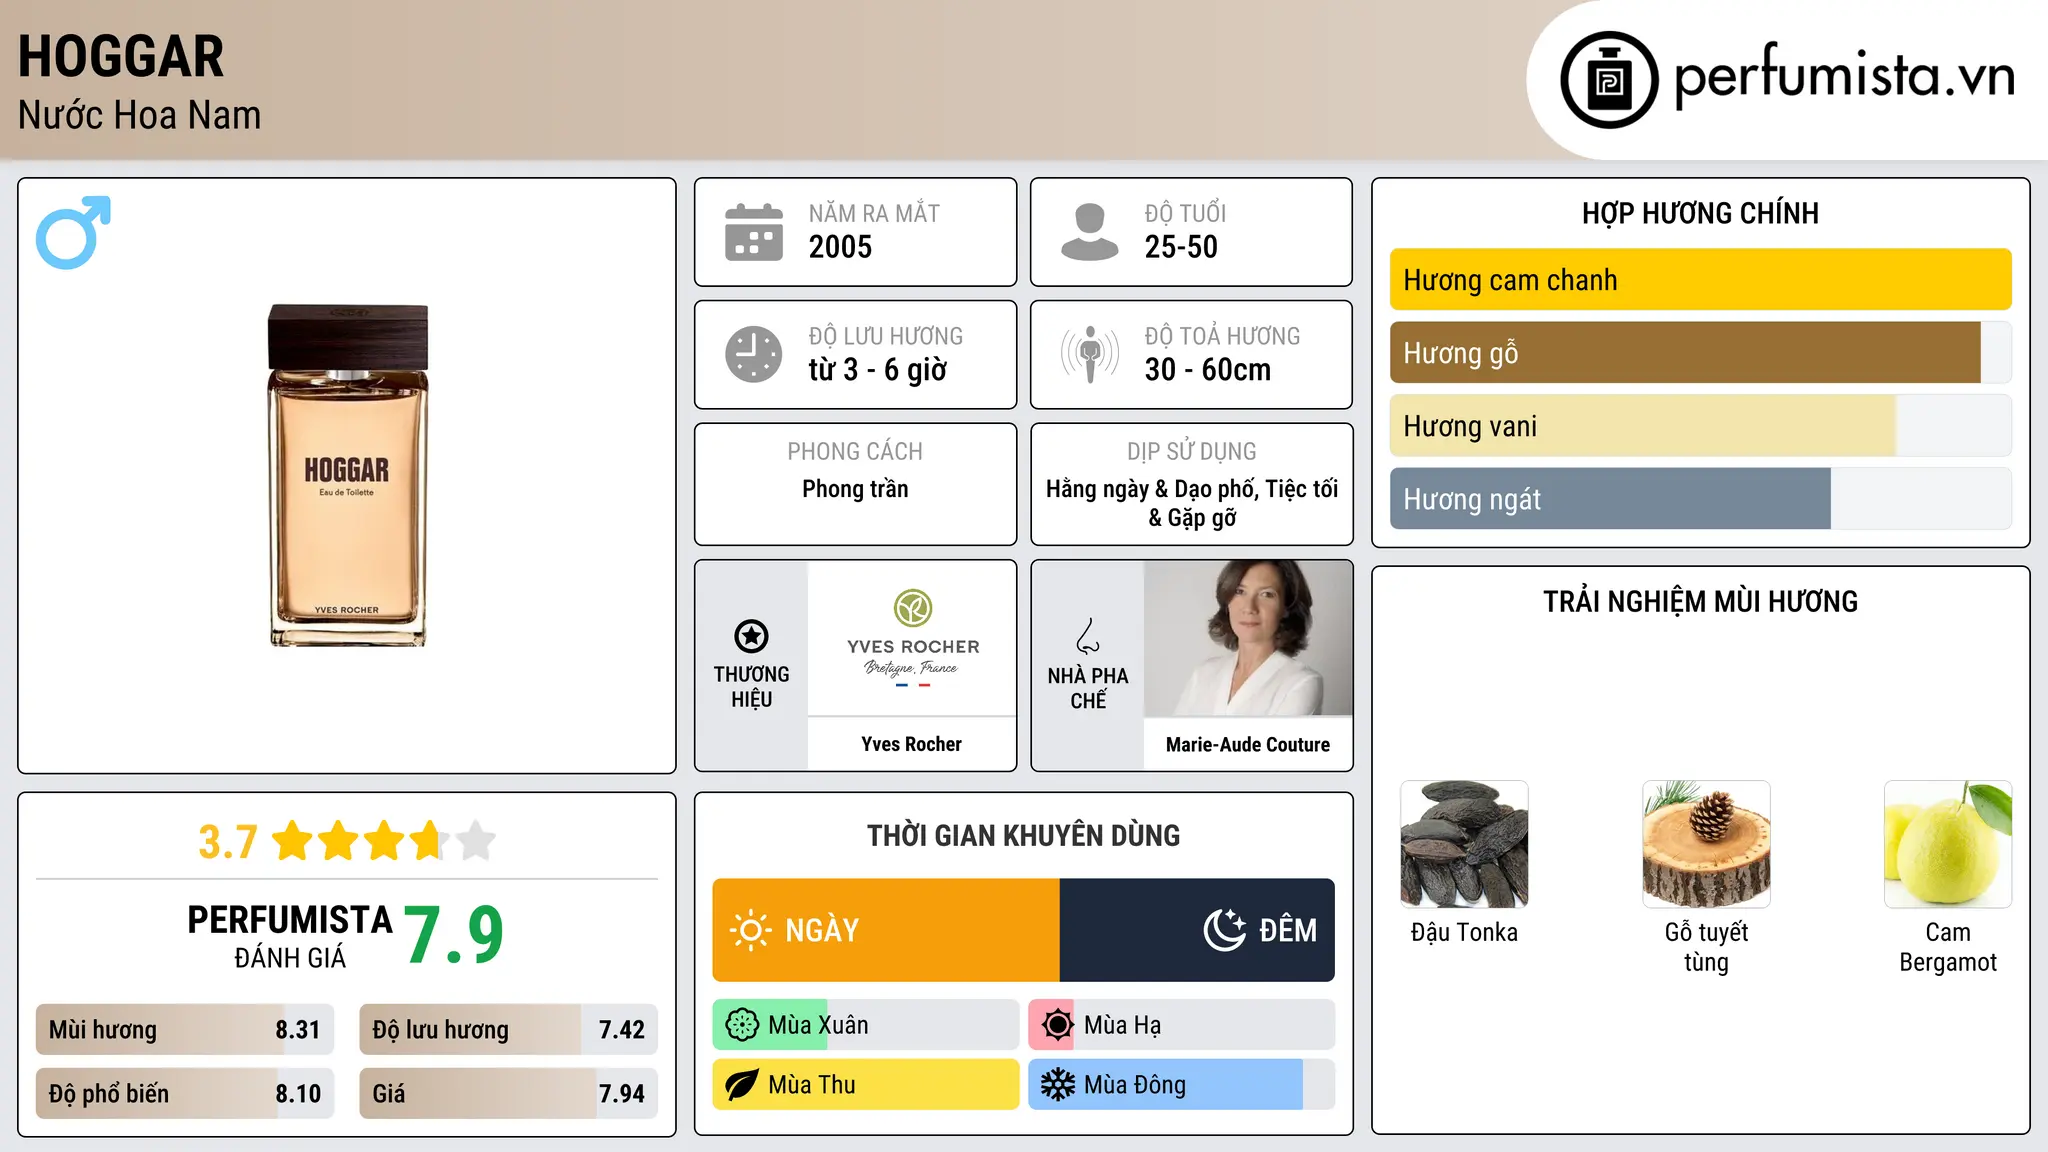The image size is (2048, 1152).
Task: Click the Mùa Hạ season bar
Action: tap(1181, 1025)
